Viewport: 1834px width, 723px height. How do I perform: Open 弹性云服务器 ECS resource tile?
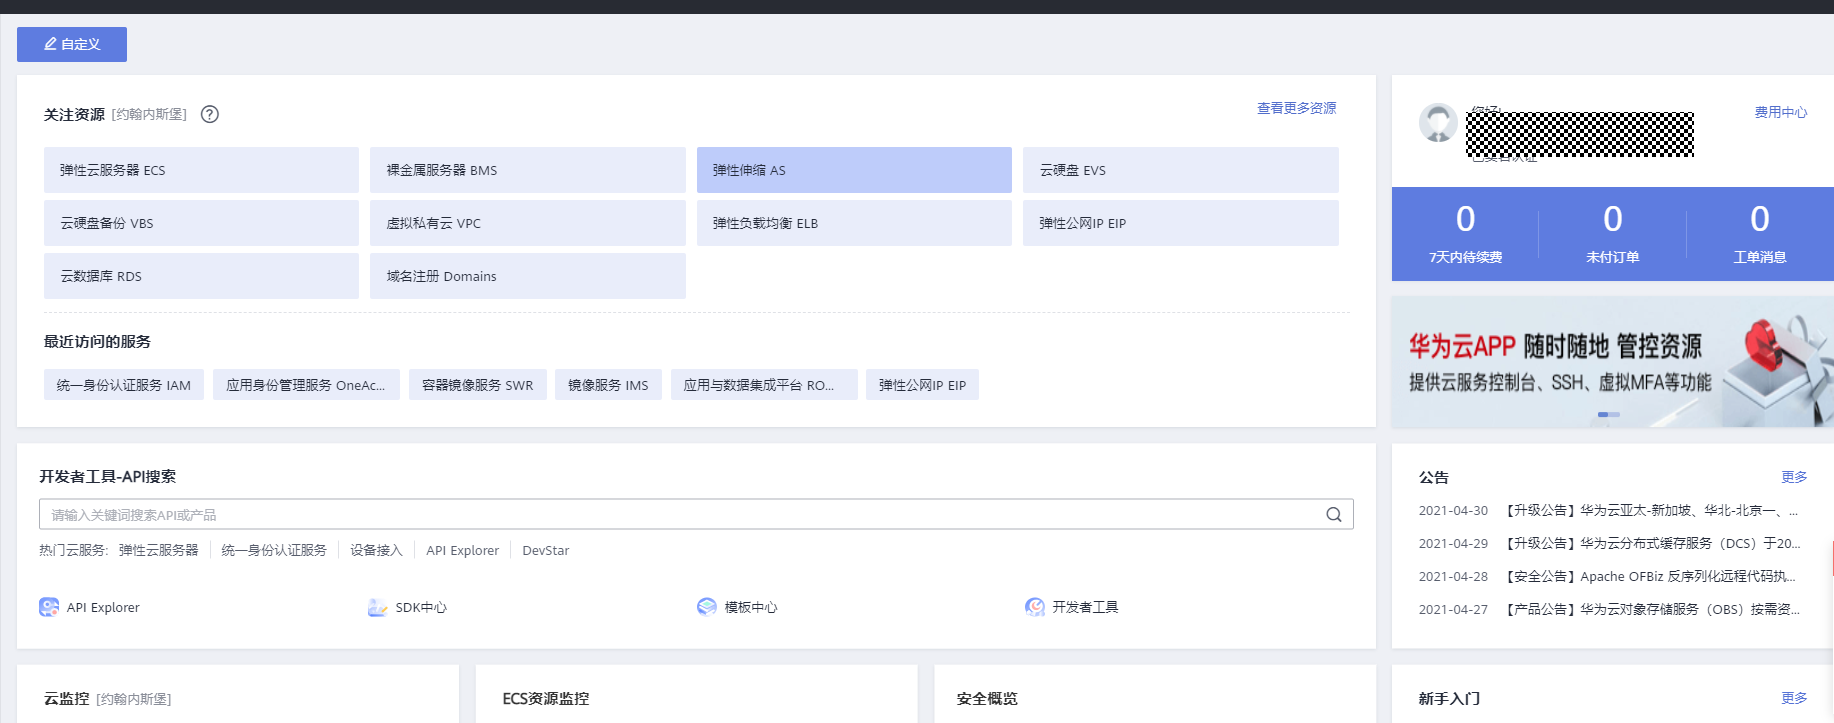201,170
